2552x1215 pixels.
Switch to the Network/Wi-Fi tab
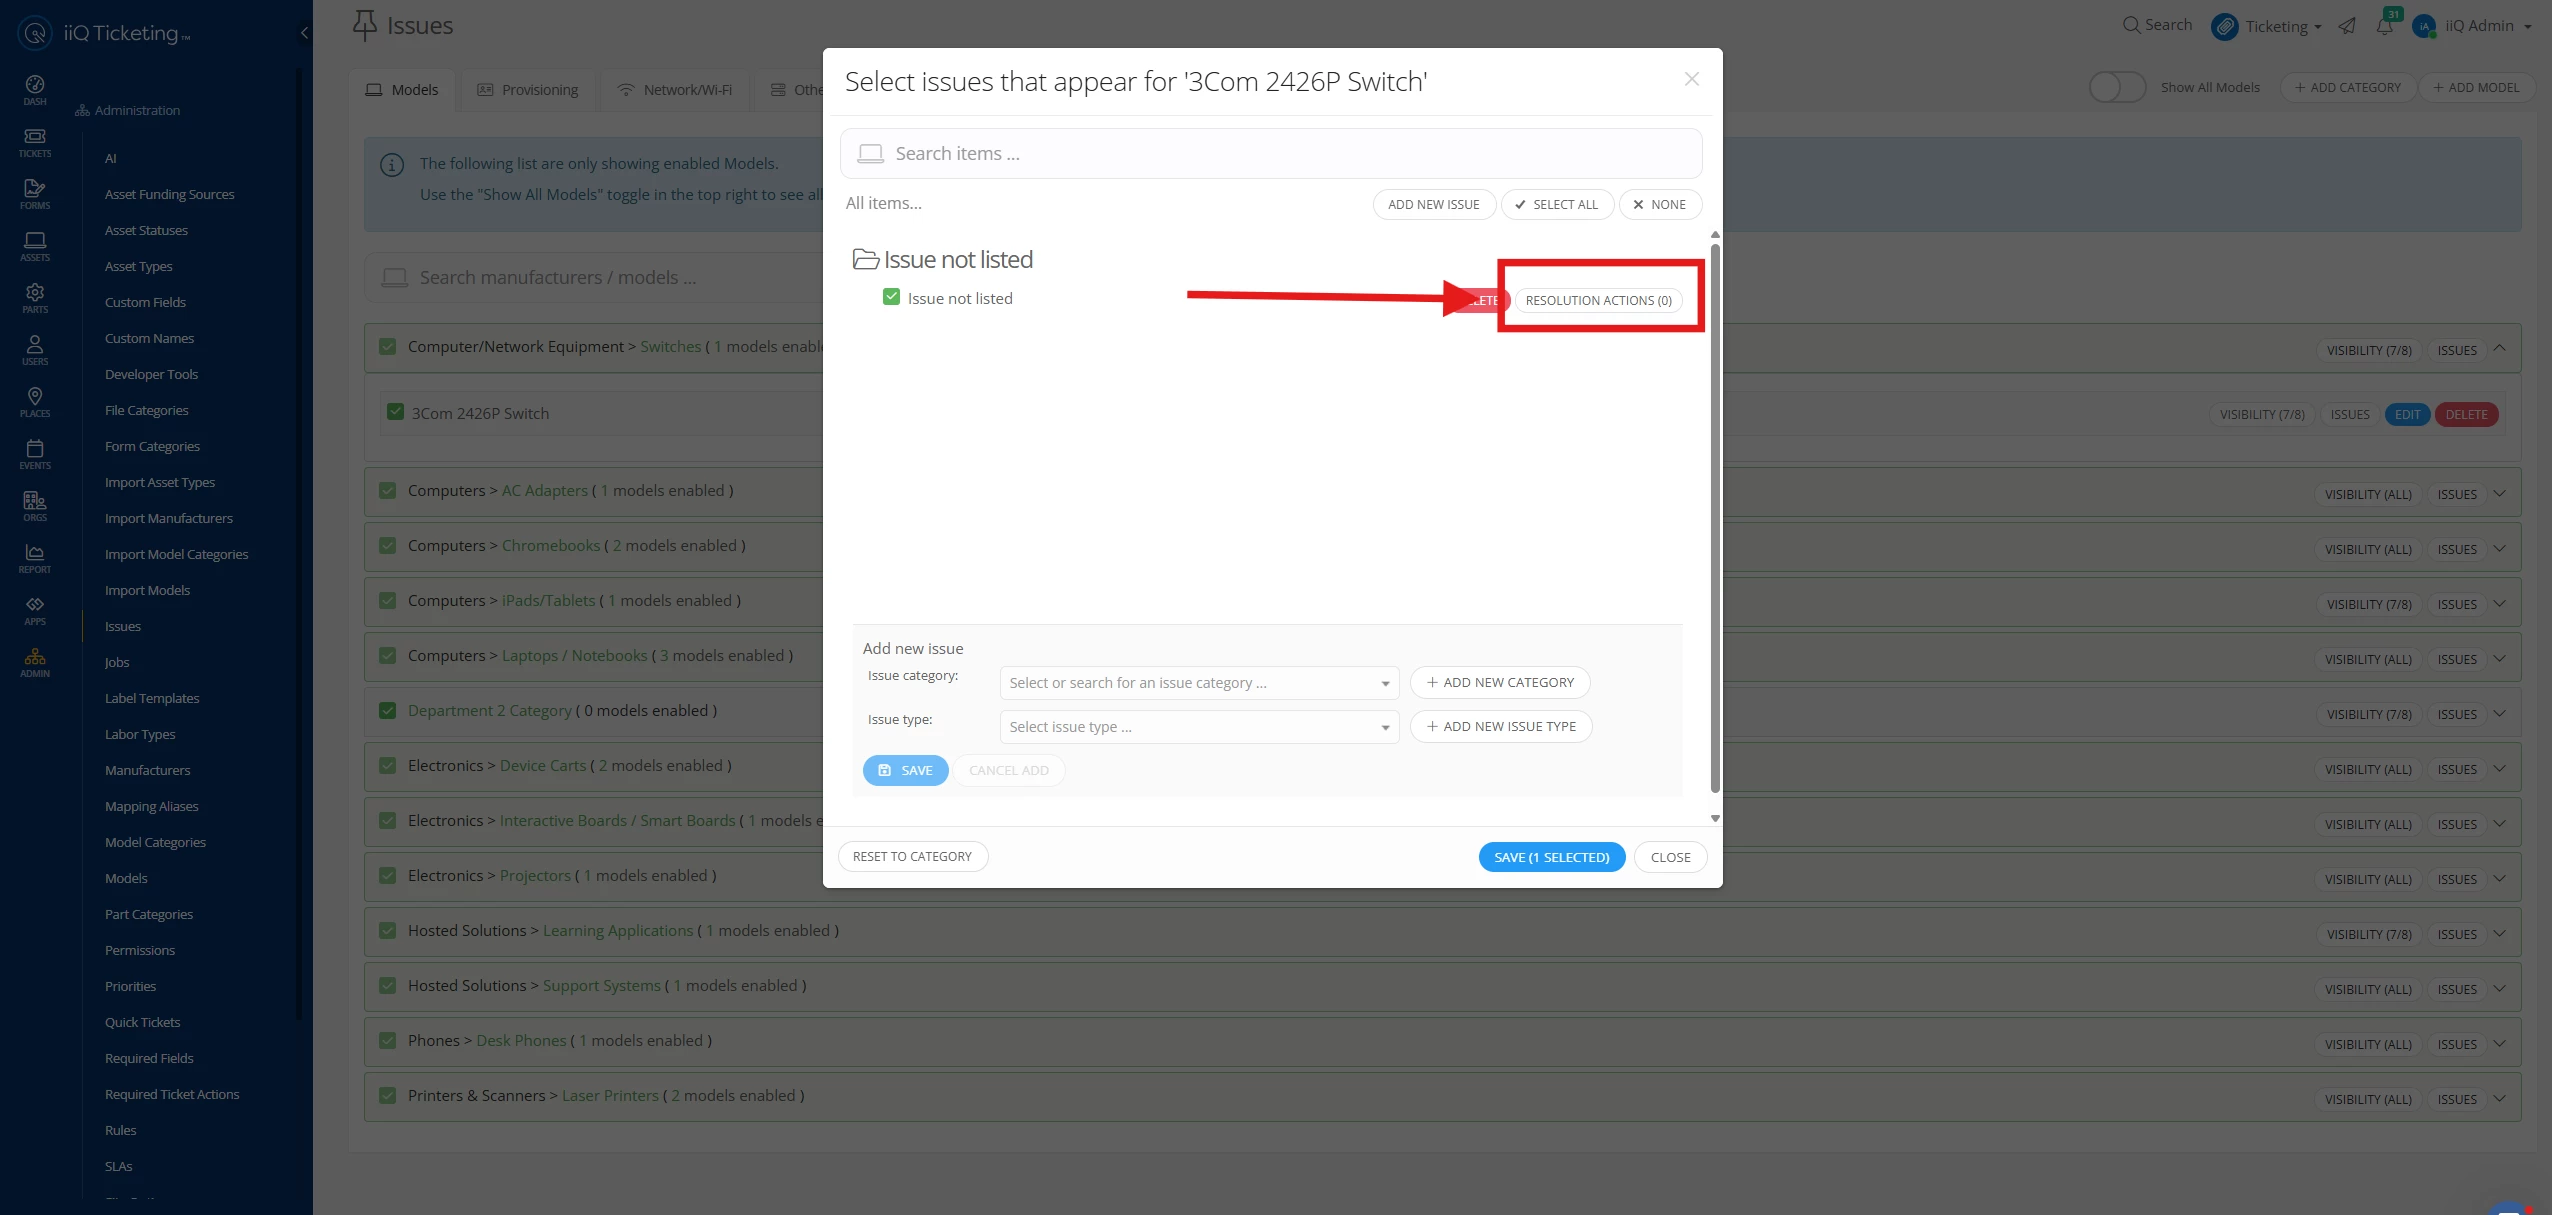click(675, 90)
